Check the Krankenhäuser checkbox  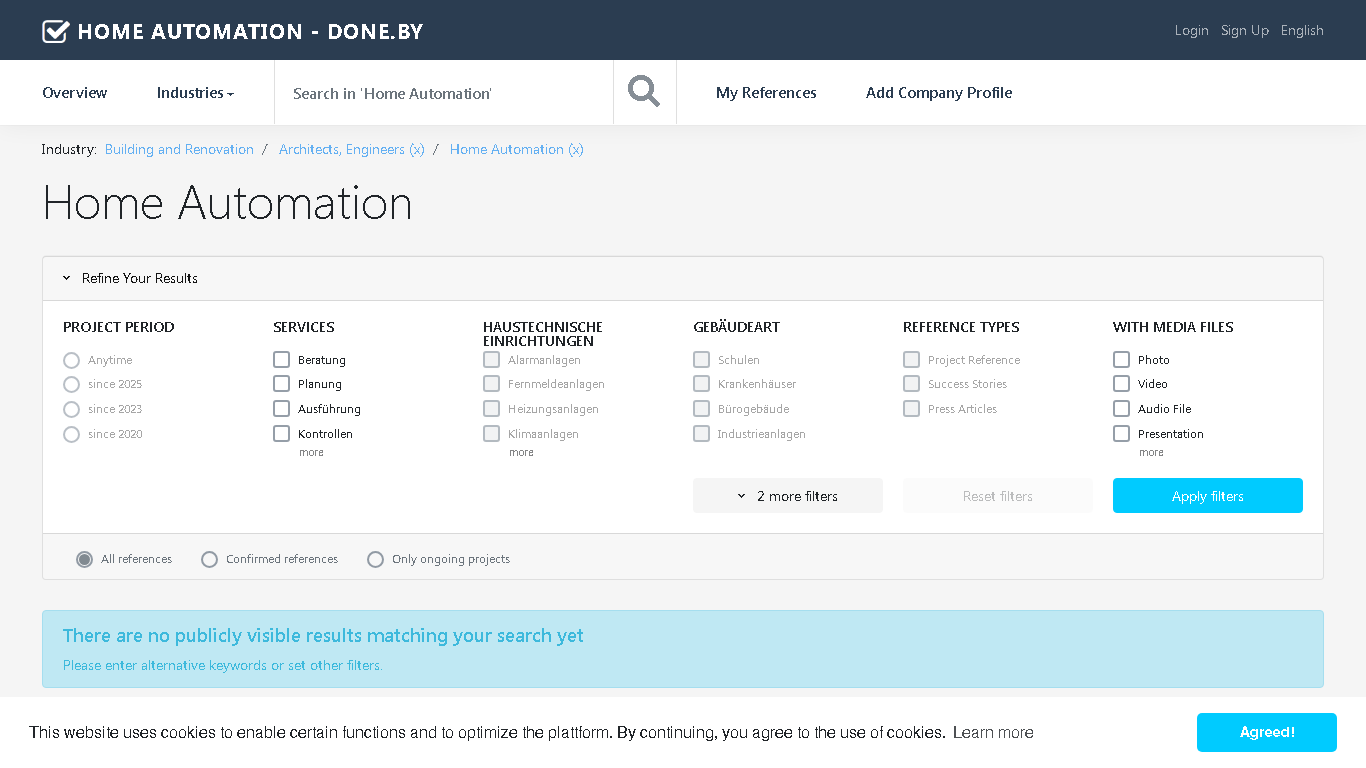(x=701, y=383)
